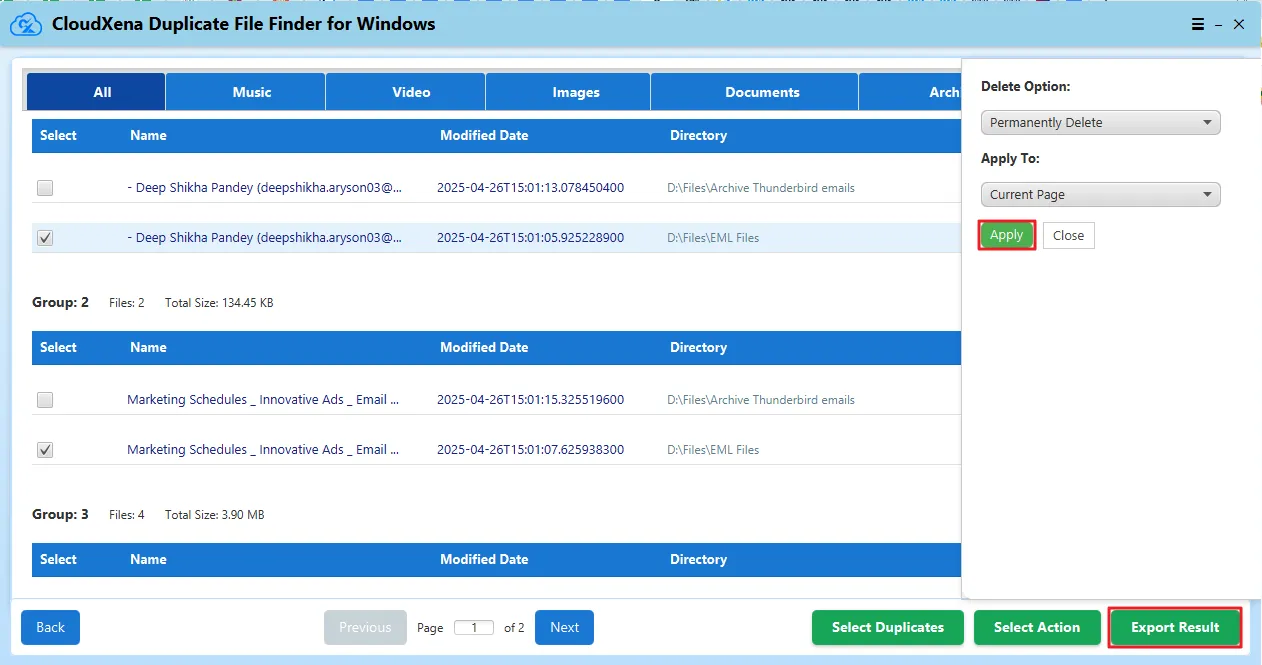This screenshot has width=1262, height=665.
Task: Check the Deep Shikha Pandey Archive Thunderbird file
Action: click(x=45, y=188)
